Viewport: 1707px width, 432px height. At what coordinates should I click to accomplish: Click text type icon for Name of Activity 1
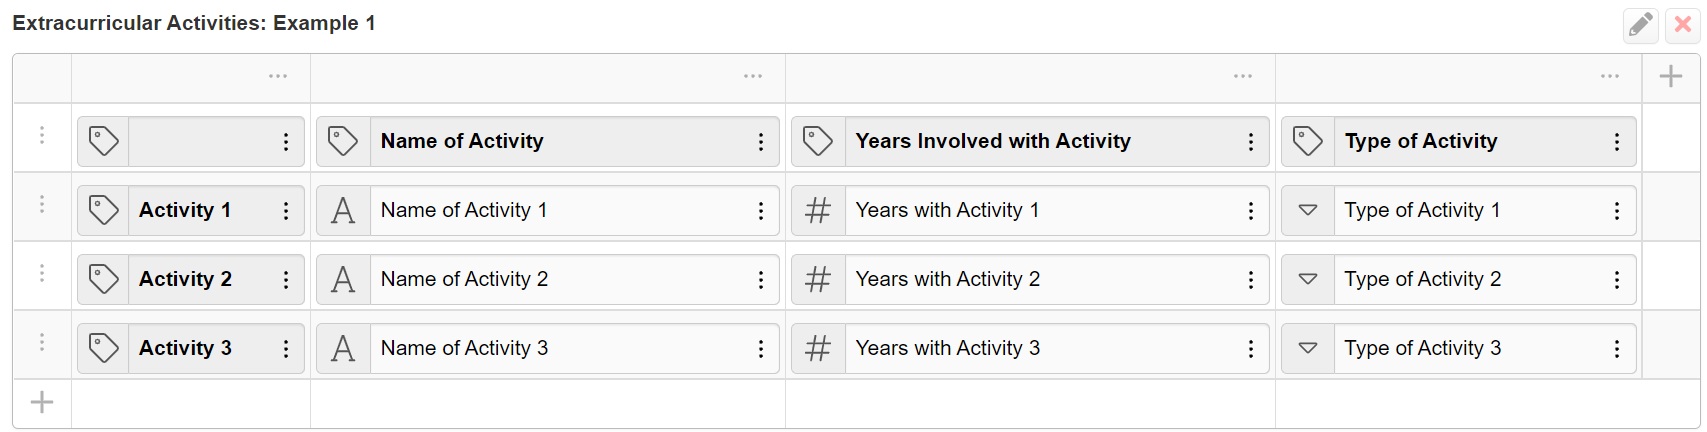(343, 210)
